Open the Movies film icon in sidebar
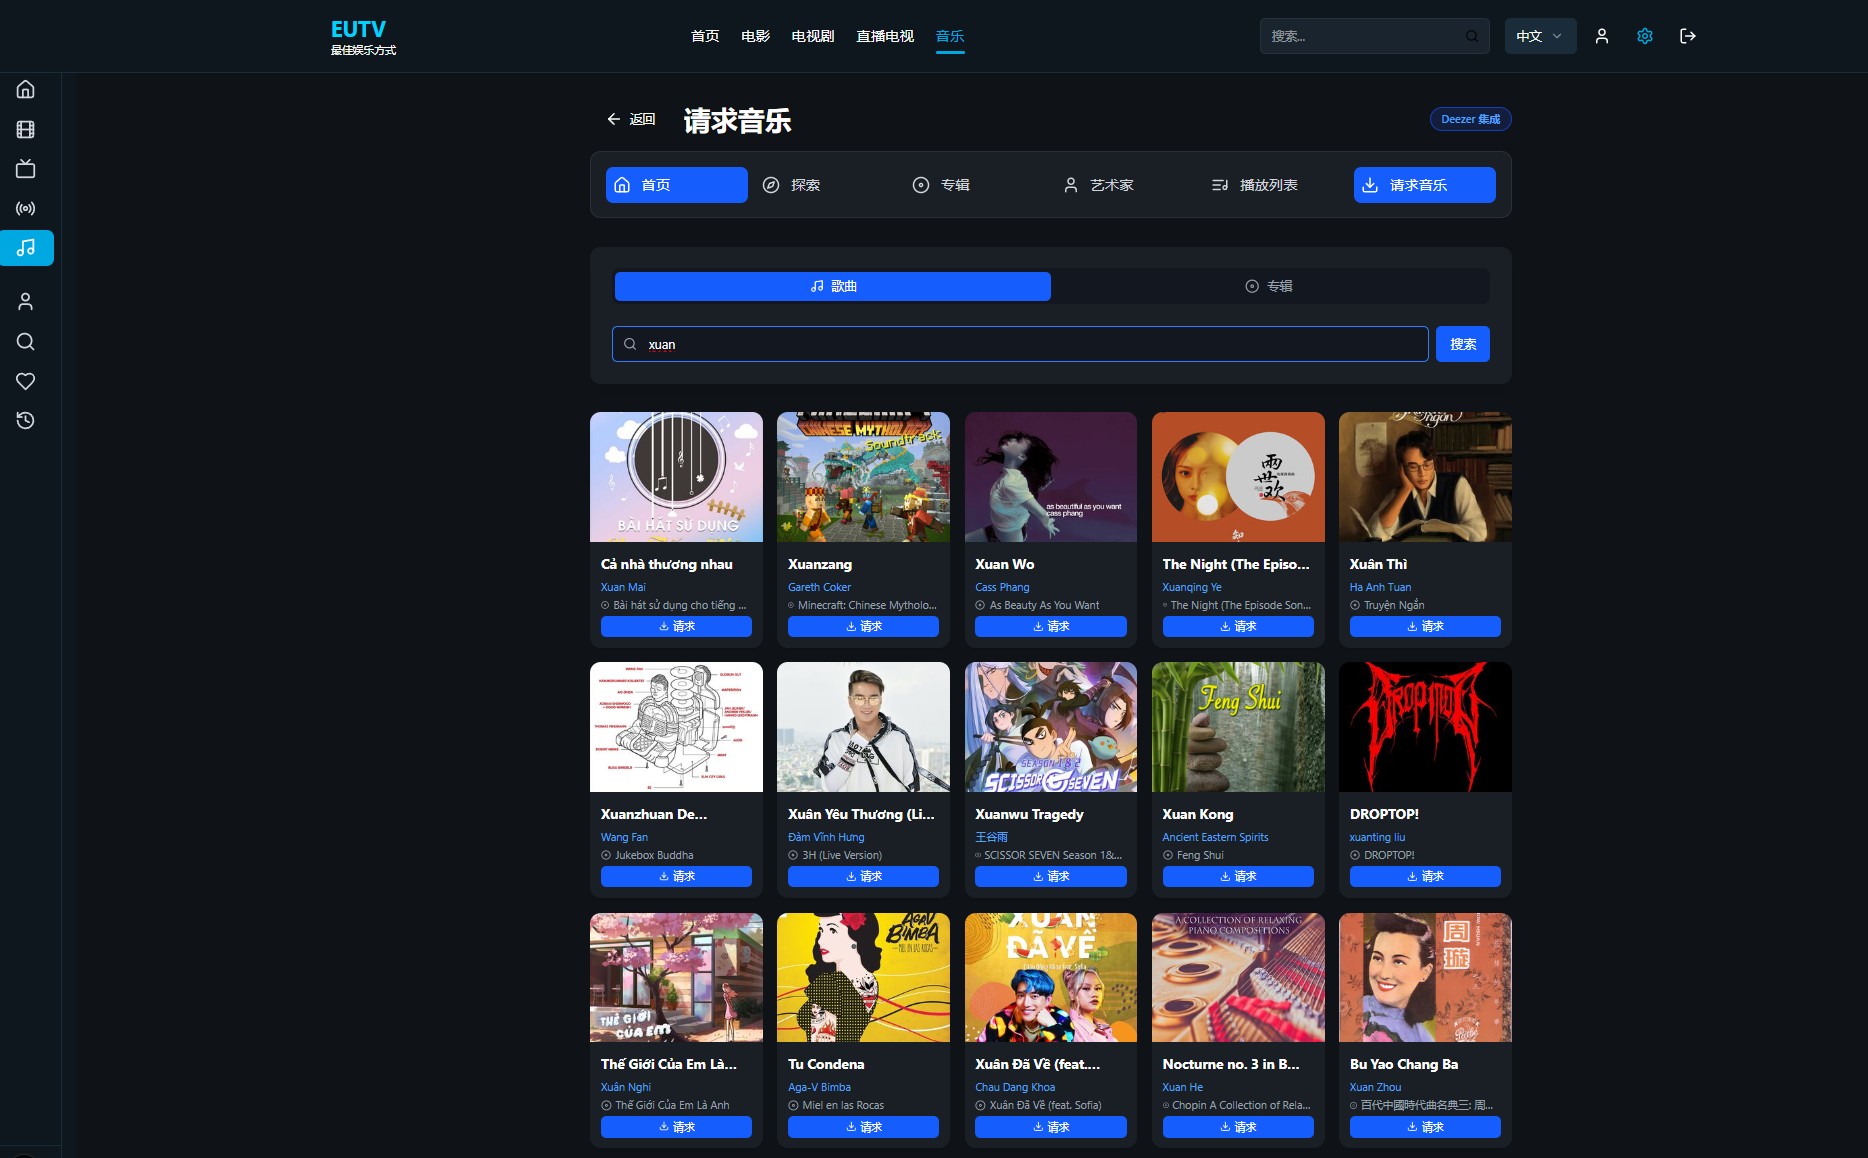Screen dimensions: 1868x1158 pos(26,129)
